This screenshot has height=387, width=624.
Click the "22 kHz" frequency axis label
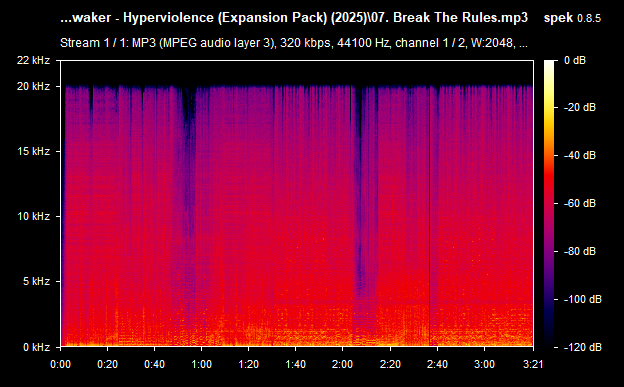click(x=33, y=60)
